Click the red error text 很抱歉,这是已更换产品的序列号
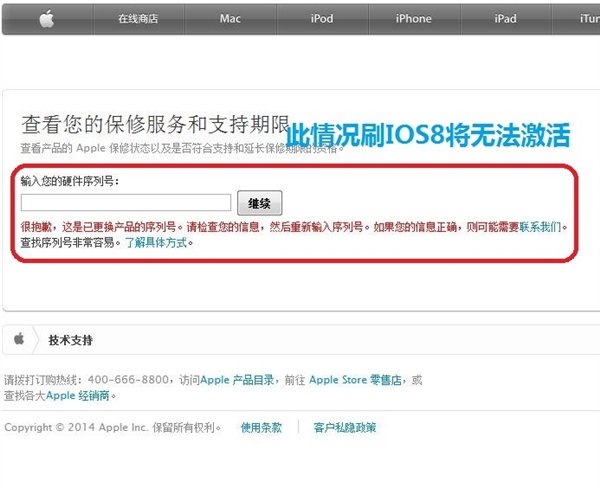Image resolution: width=600 pixels, height=494 pixels. pyautogui.click(x=98, y=227)
